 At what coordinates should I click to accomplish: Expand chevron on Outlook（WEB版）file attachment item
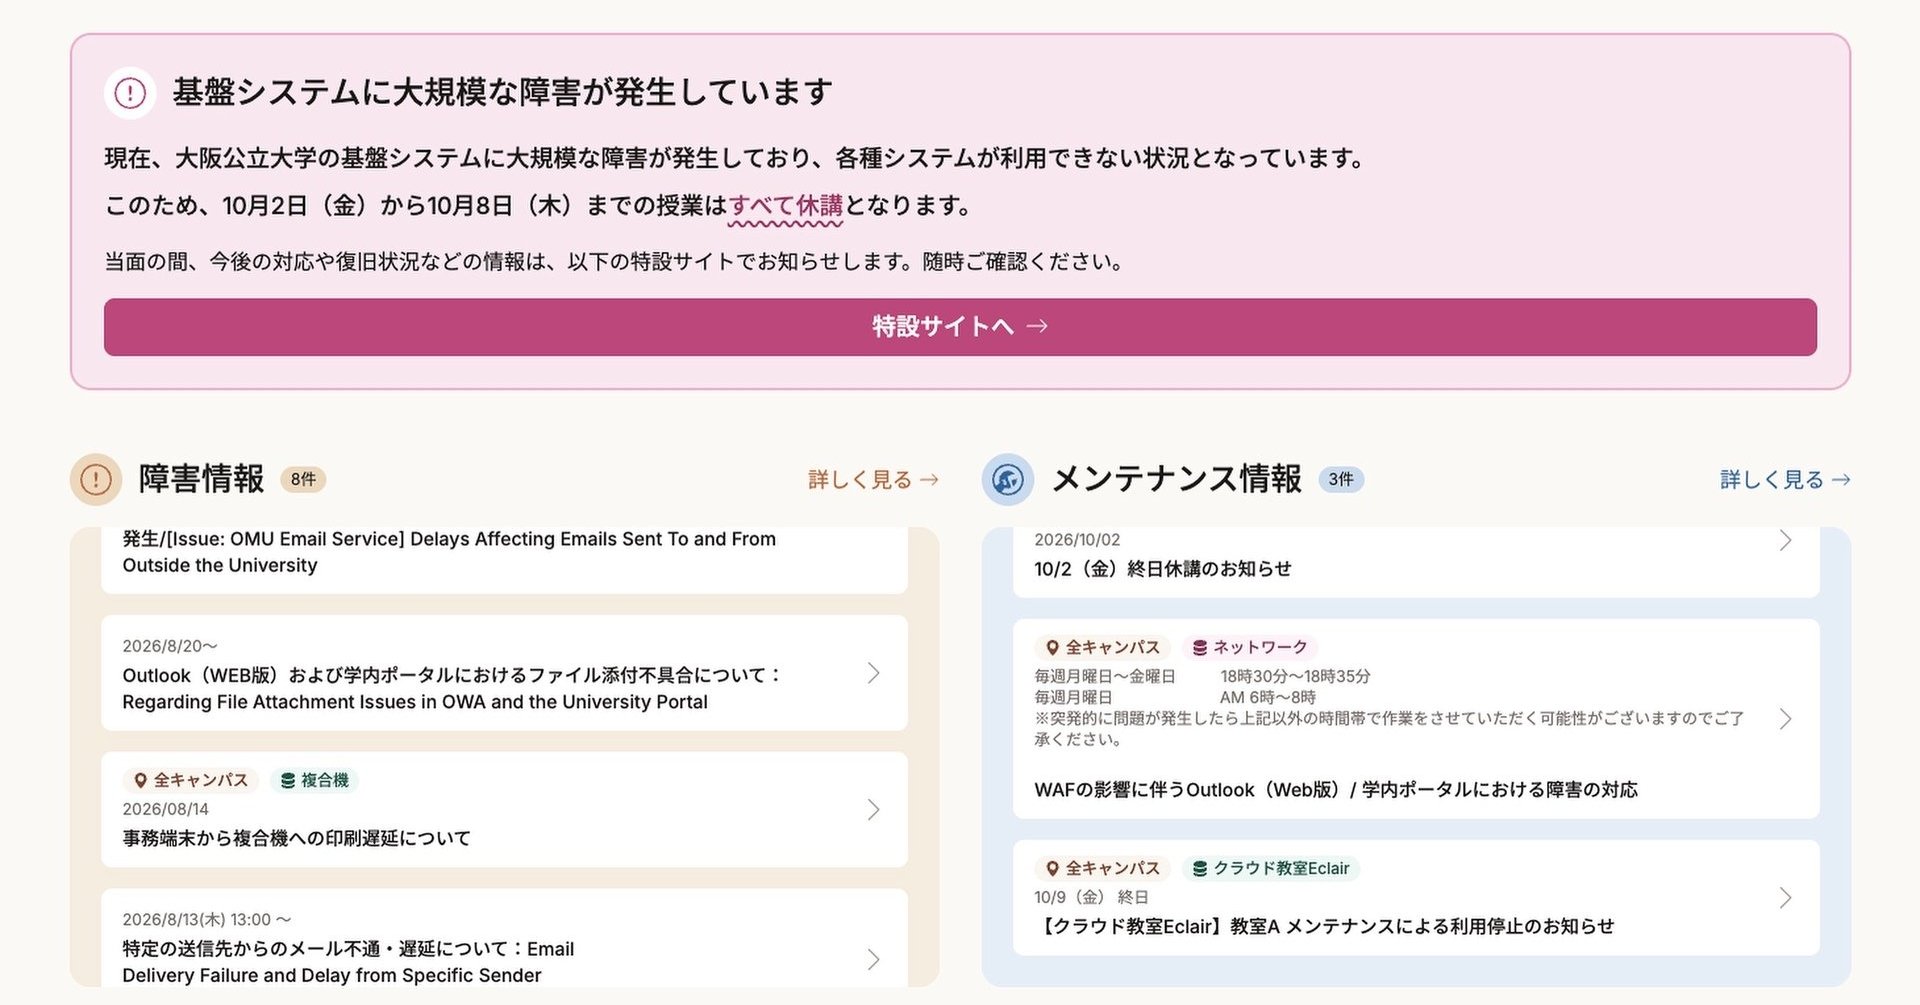click(873, 673)
